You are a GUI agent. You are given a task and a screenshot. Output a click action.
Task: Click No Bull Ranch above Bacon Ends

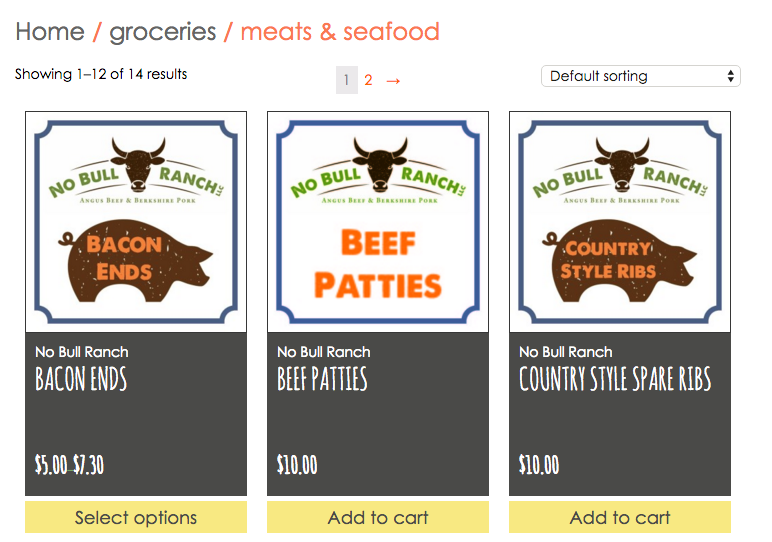(x=82, y=352)
